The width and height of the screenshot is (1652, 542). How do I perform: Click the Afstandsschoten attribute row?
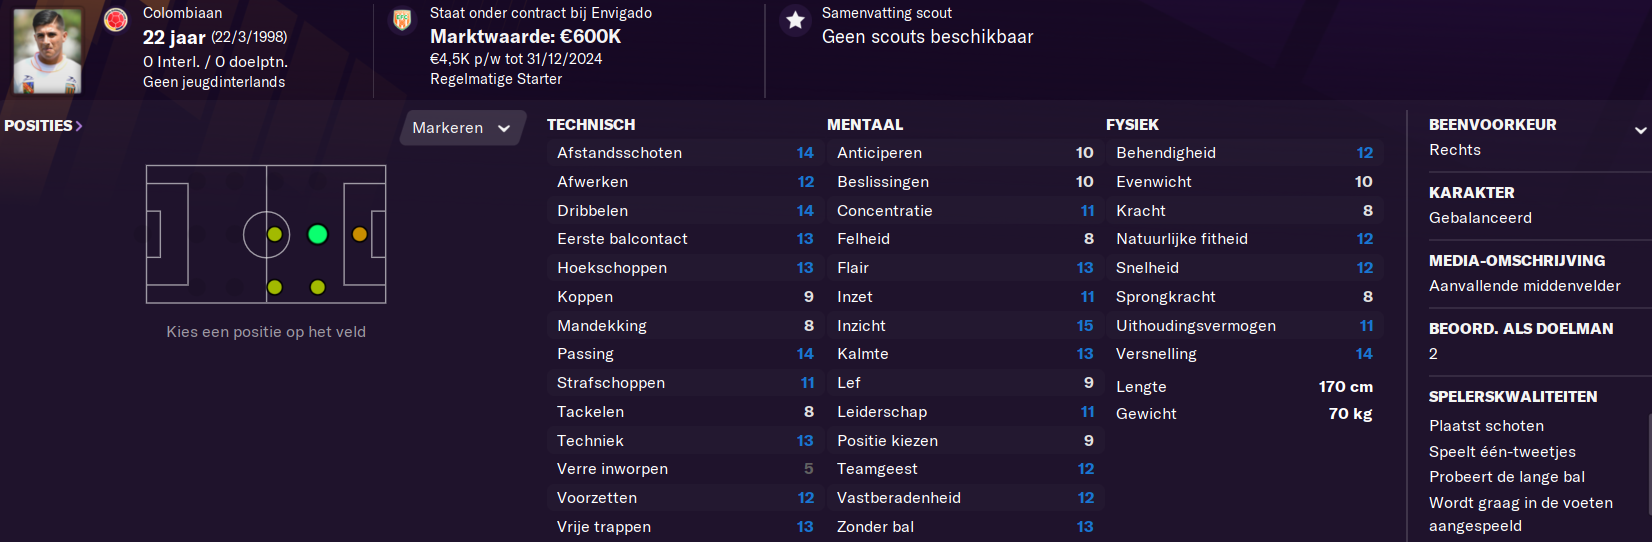685,153
